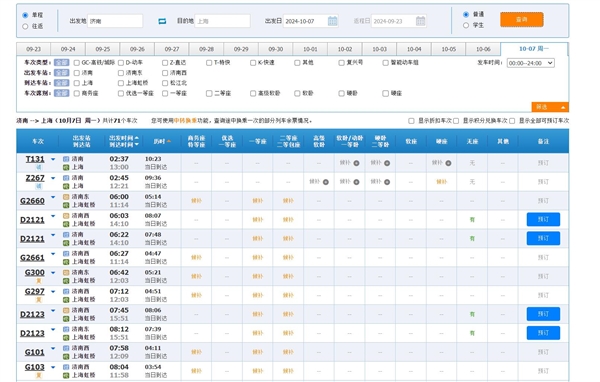This screenshot has height=382, width=600.
Task: Check the 济南西 departure station box
Action: pos(165,73)
